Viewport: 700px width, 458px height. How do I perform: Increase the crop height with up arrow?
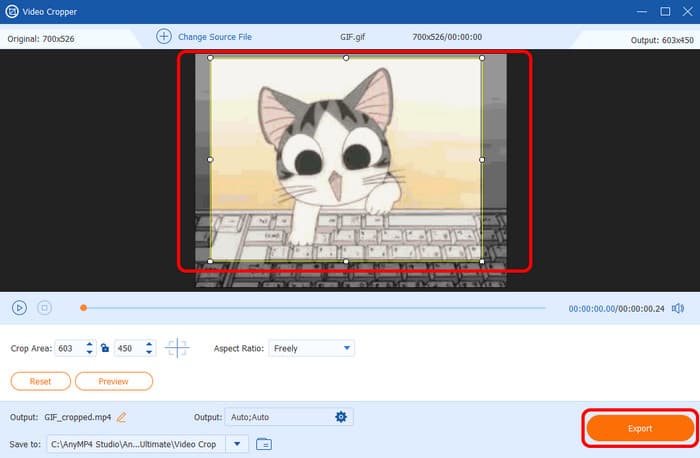(x=149, y=344)
